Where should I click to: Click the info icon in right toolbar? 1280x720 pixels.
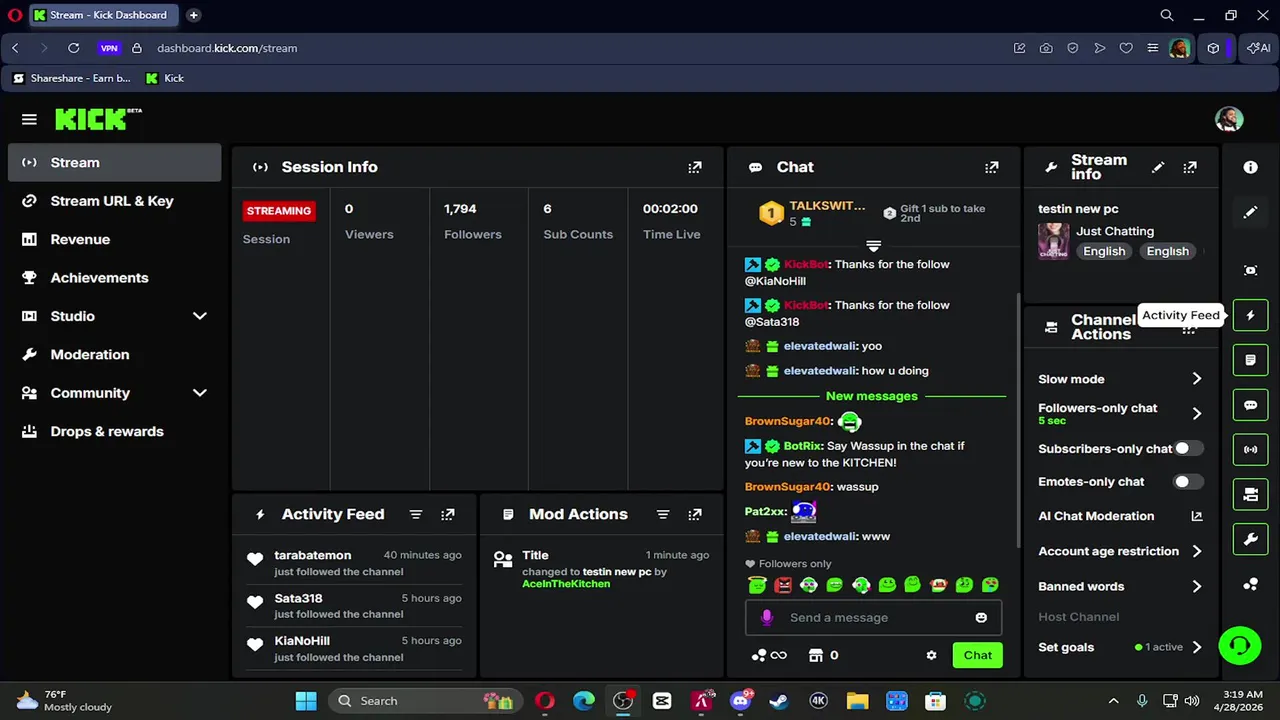[1250, 167]
